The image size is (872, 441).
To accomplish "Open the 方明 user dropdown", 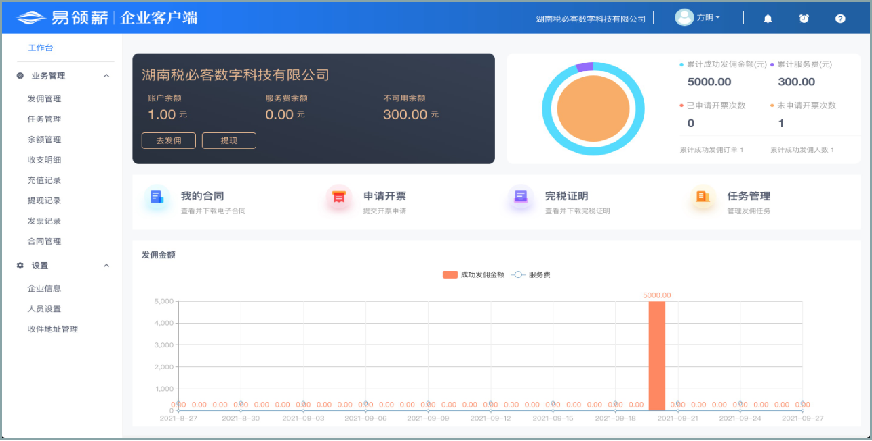I will point(708,18).
